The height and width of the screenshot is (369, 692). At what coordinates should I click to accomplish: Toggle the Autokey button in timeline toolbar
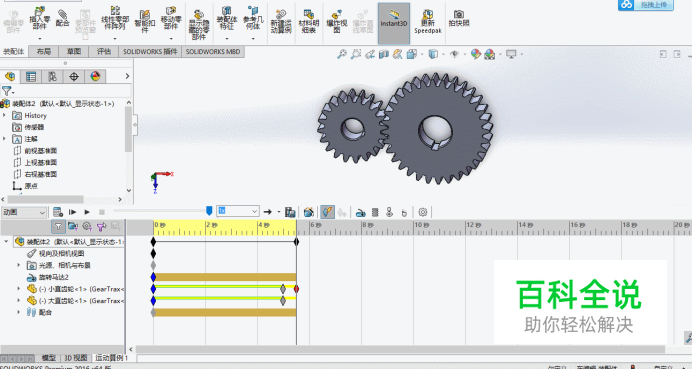(x=327, y=212)
